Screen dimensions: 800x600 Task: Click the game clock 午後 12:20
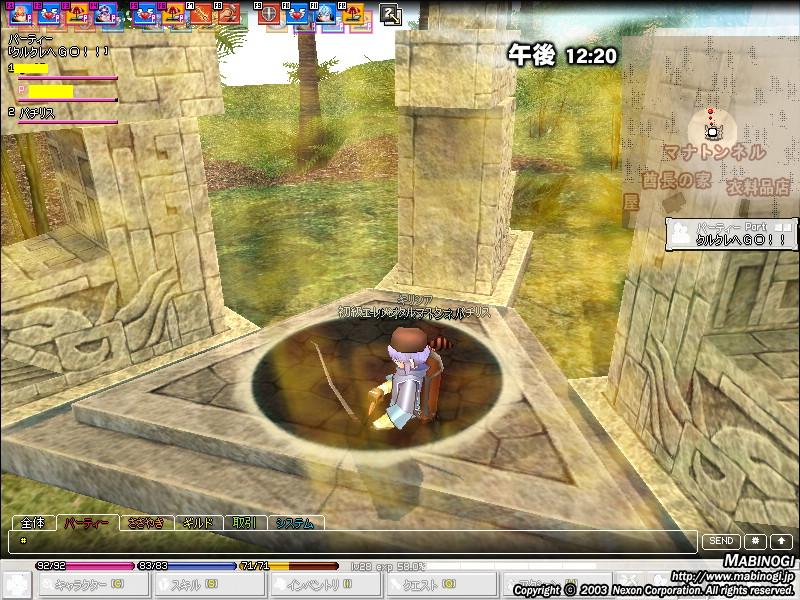[x=562, y=55]
